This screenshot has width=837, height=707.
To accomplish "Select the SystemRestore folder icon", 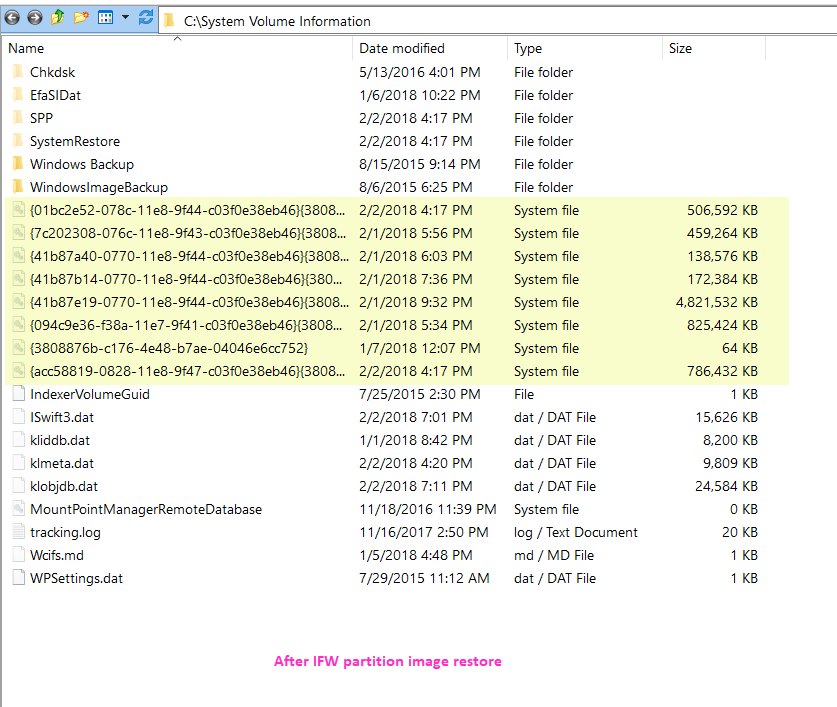I will pos(18,140).
